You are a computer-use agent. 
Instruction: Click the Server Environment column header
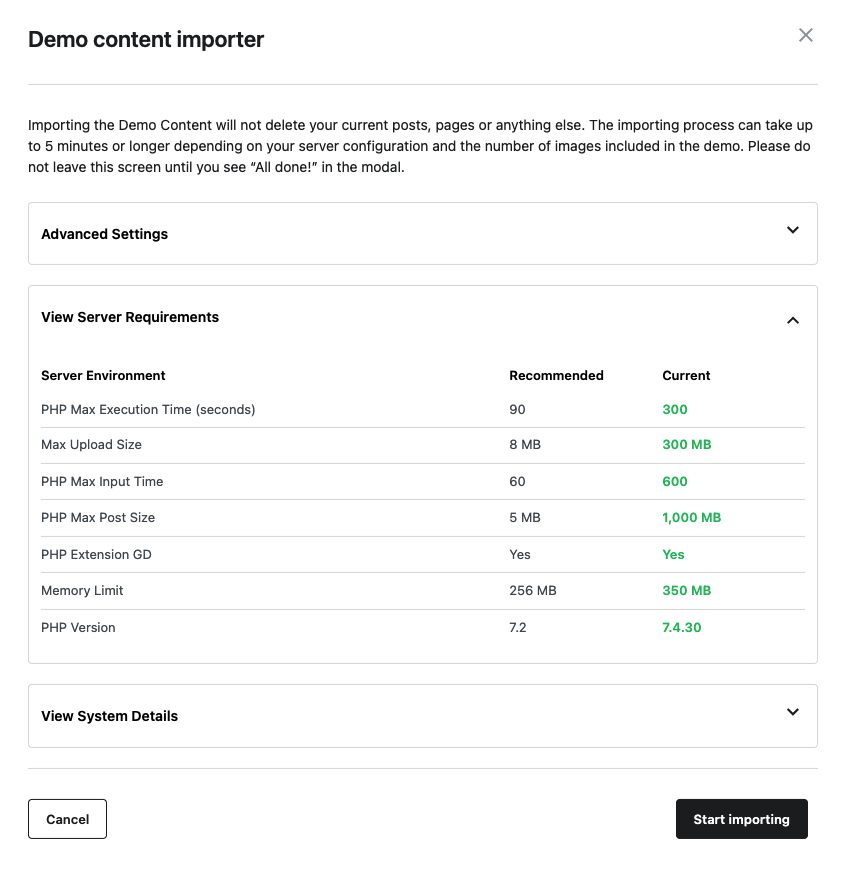[103, 376]
